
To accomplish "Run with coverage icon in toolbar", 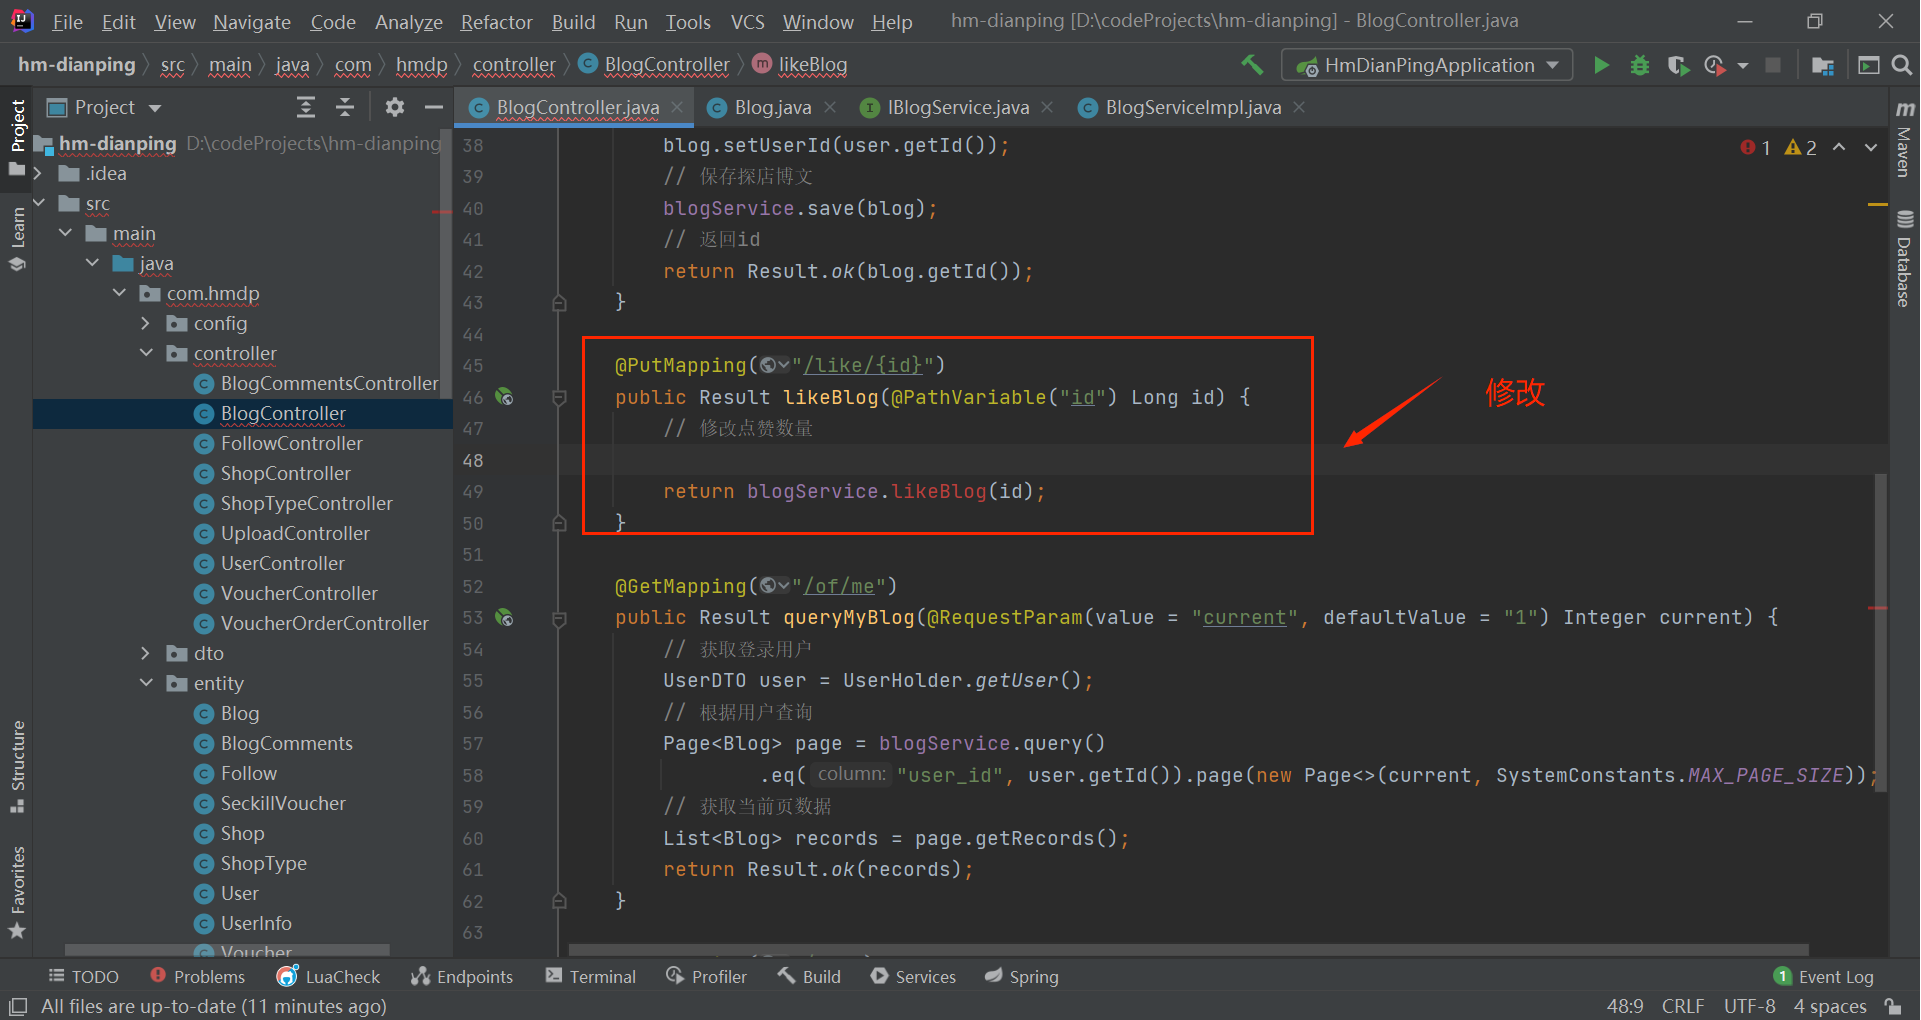I will (x=1678, y=65).
